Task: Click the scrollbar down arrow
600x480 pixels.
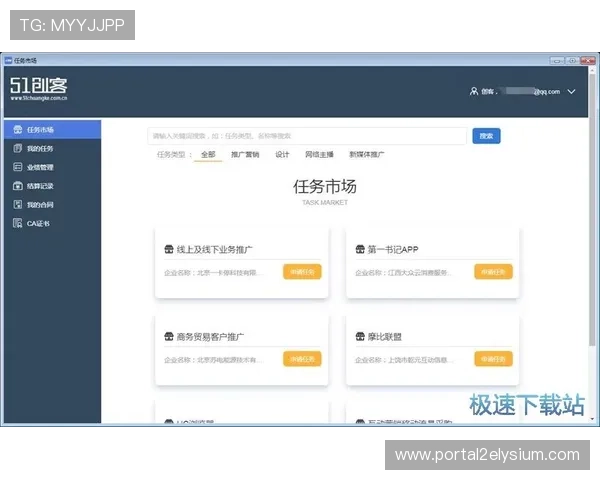Action: click(592, 419)
